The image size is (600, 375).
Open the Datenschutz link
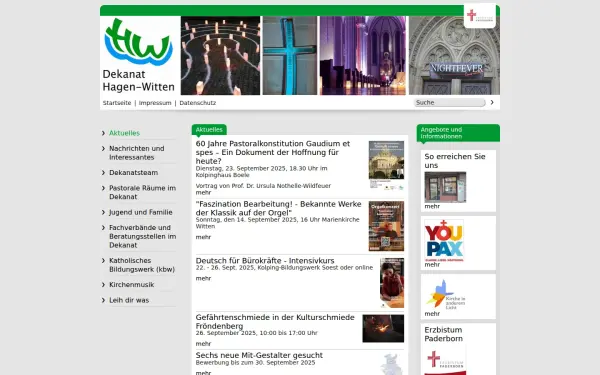[x=198, y=103]
